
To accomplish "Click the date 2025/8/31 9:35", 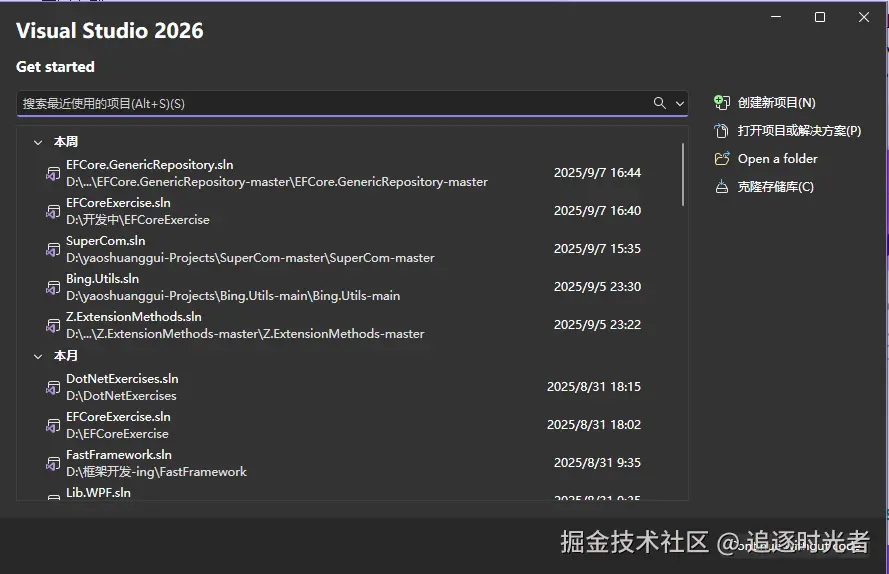I will [x=597, y=462].
